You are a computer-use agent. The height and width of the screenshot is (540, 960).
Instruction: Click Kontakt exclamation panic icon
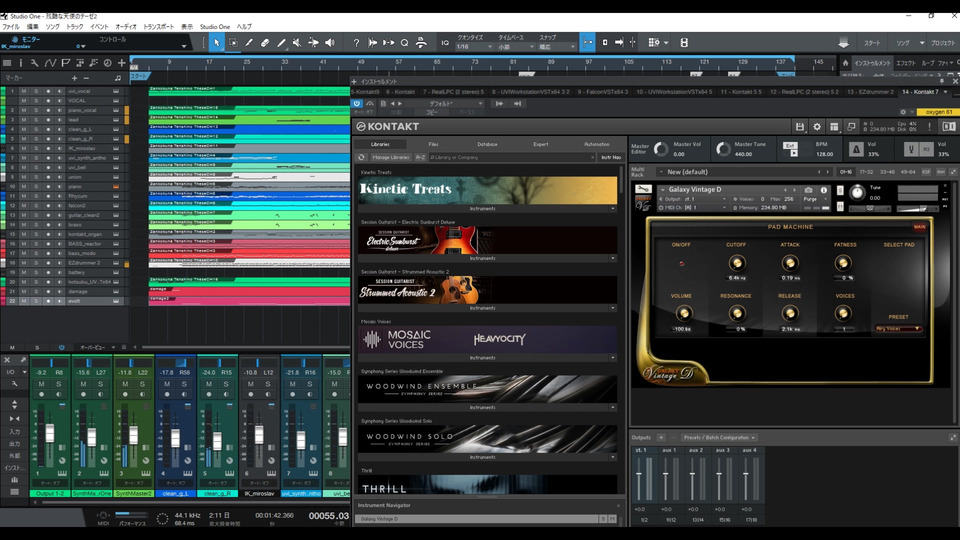point(929,127)
